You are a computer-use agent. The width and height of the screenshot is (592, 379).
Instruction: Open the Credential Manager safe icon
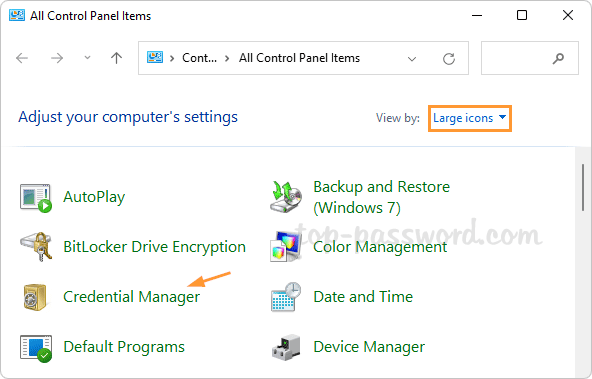35,297
